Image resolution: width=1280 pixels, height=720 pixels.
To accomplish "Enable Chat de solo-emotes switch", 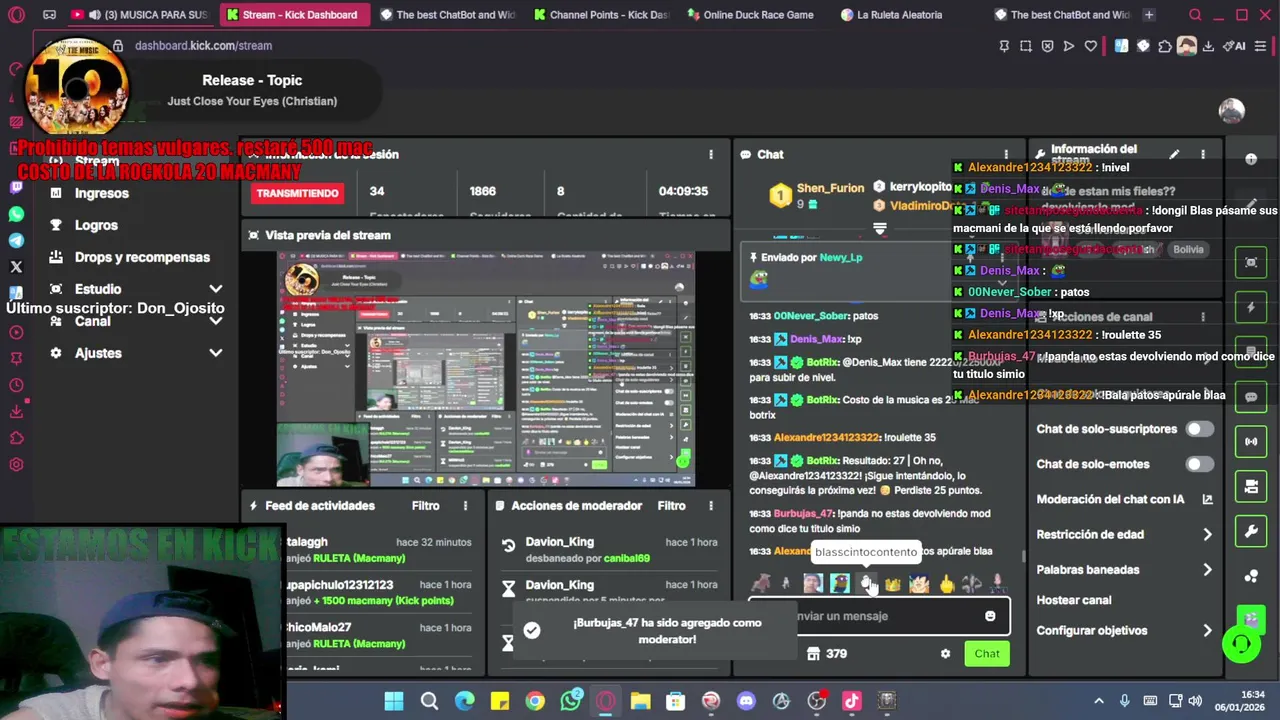I will [x=1199, y=464].
